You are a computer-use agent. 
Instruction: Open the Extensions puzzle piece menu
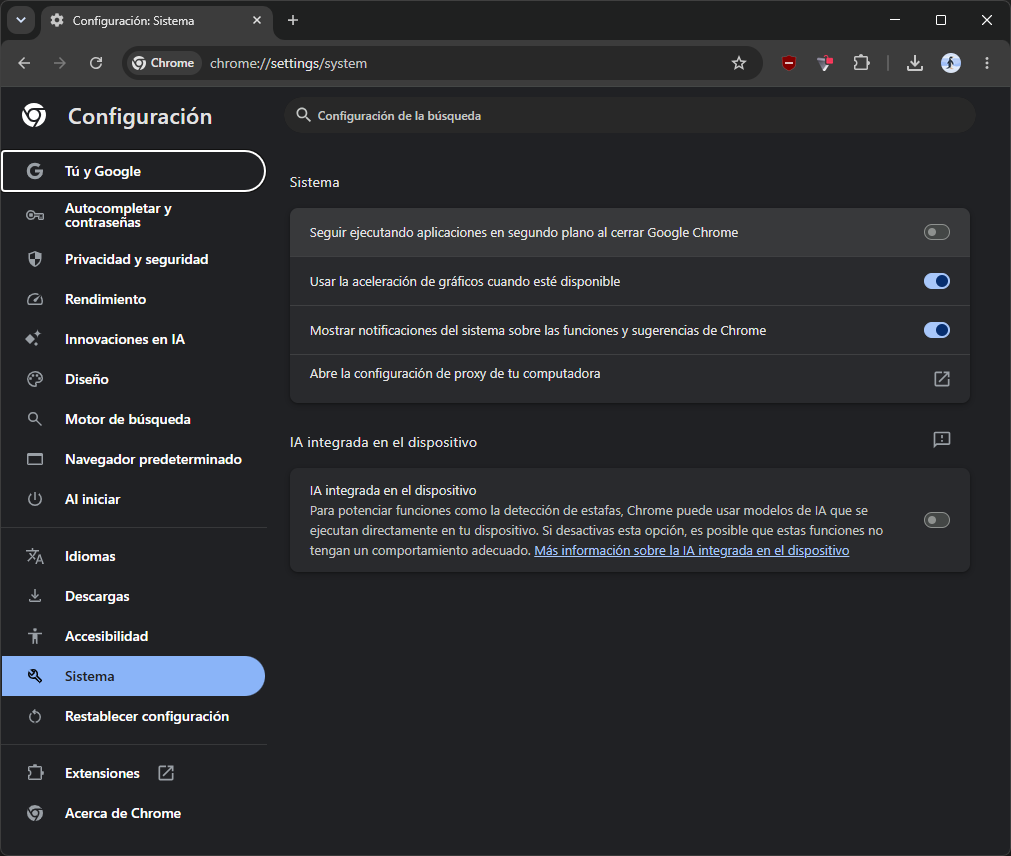861,63
